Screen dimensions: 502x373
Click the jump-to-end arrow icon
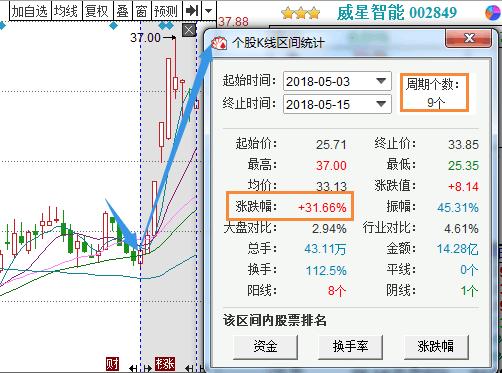[192, 11]
